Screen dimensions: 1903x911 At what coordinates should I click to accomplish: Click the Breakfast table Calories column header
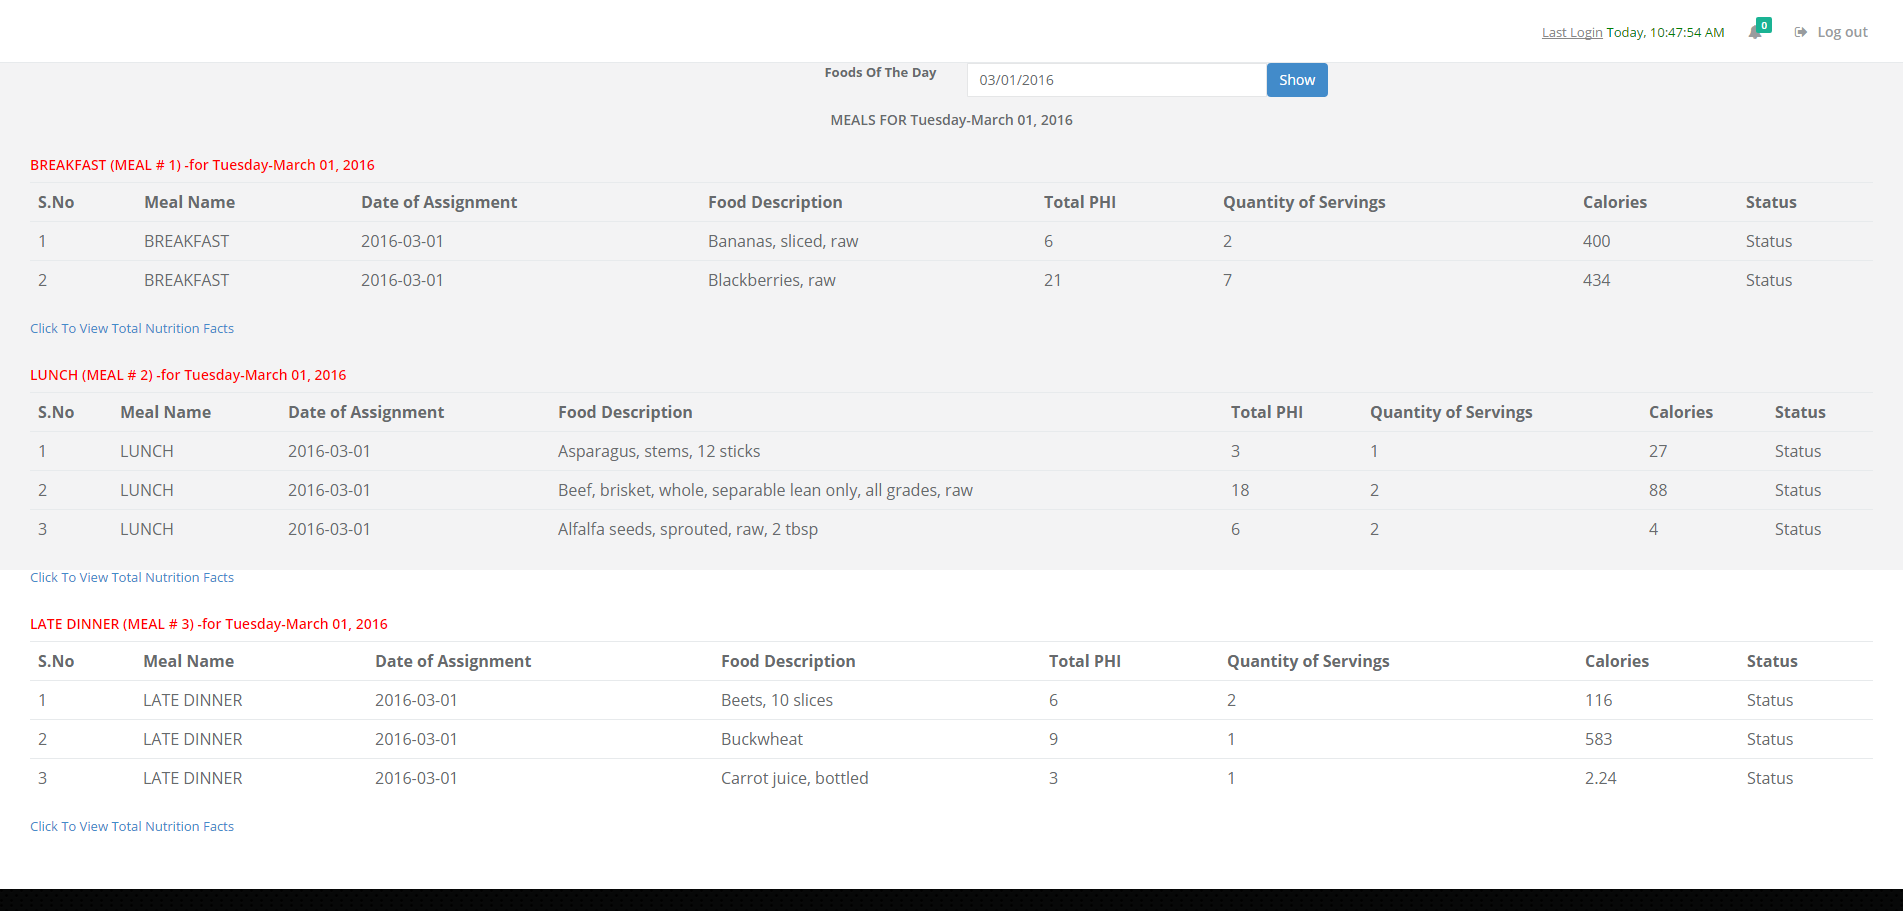point(1614,202)
